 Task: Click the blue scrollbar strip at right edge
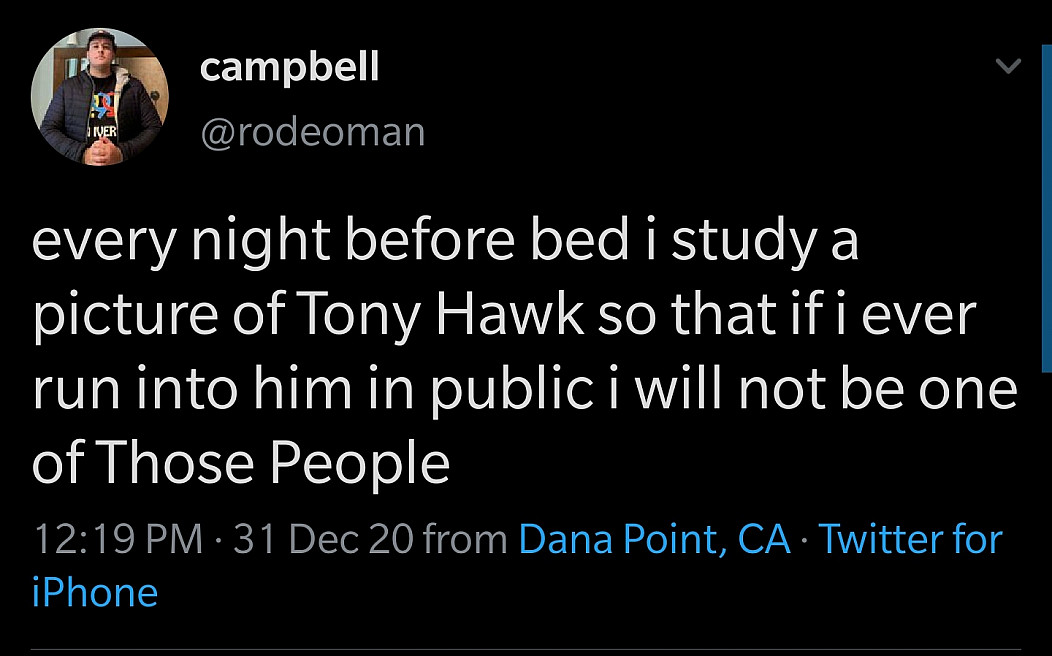[1046, 200]
